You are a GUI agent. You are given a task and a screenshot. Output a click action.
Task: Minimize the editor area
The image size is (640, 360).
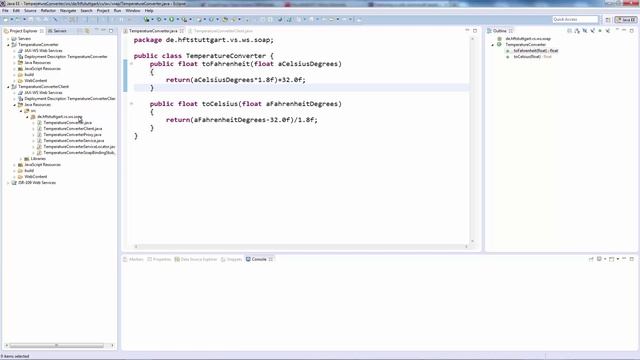coord(467,31)
